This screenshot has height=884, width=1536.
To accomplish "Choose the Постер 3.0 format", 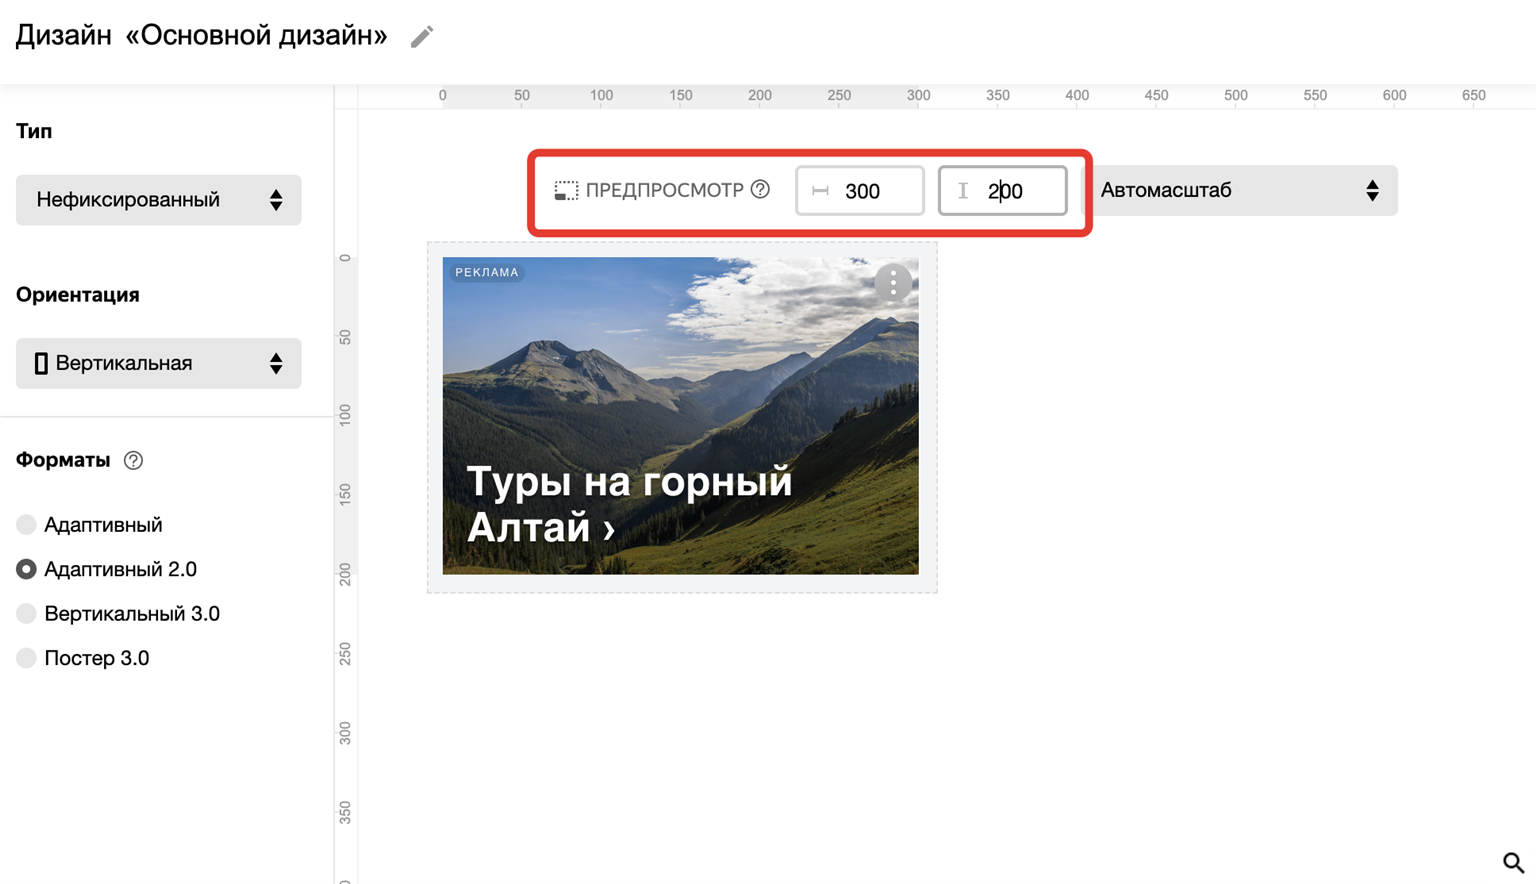I will coord(27,658).
